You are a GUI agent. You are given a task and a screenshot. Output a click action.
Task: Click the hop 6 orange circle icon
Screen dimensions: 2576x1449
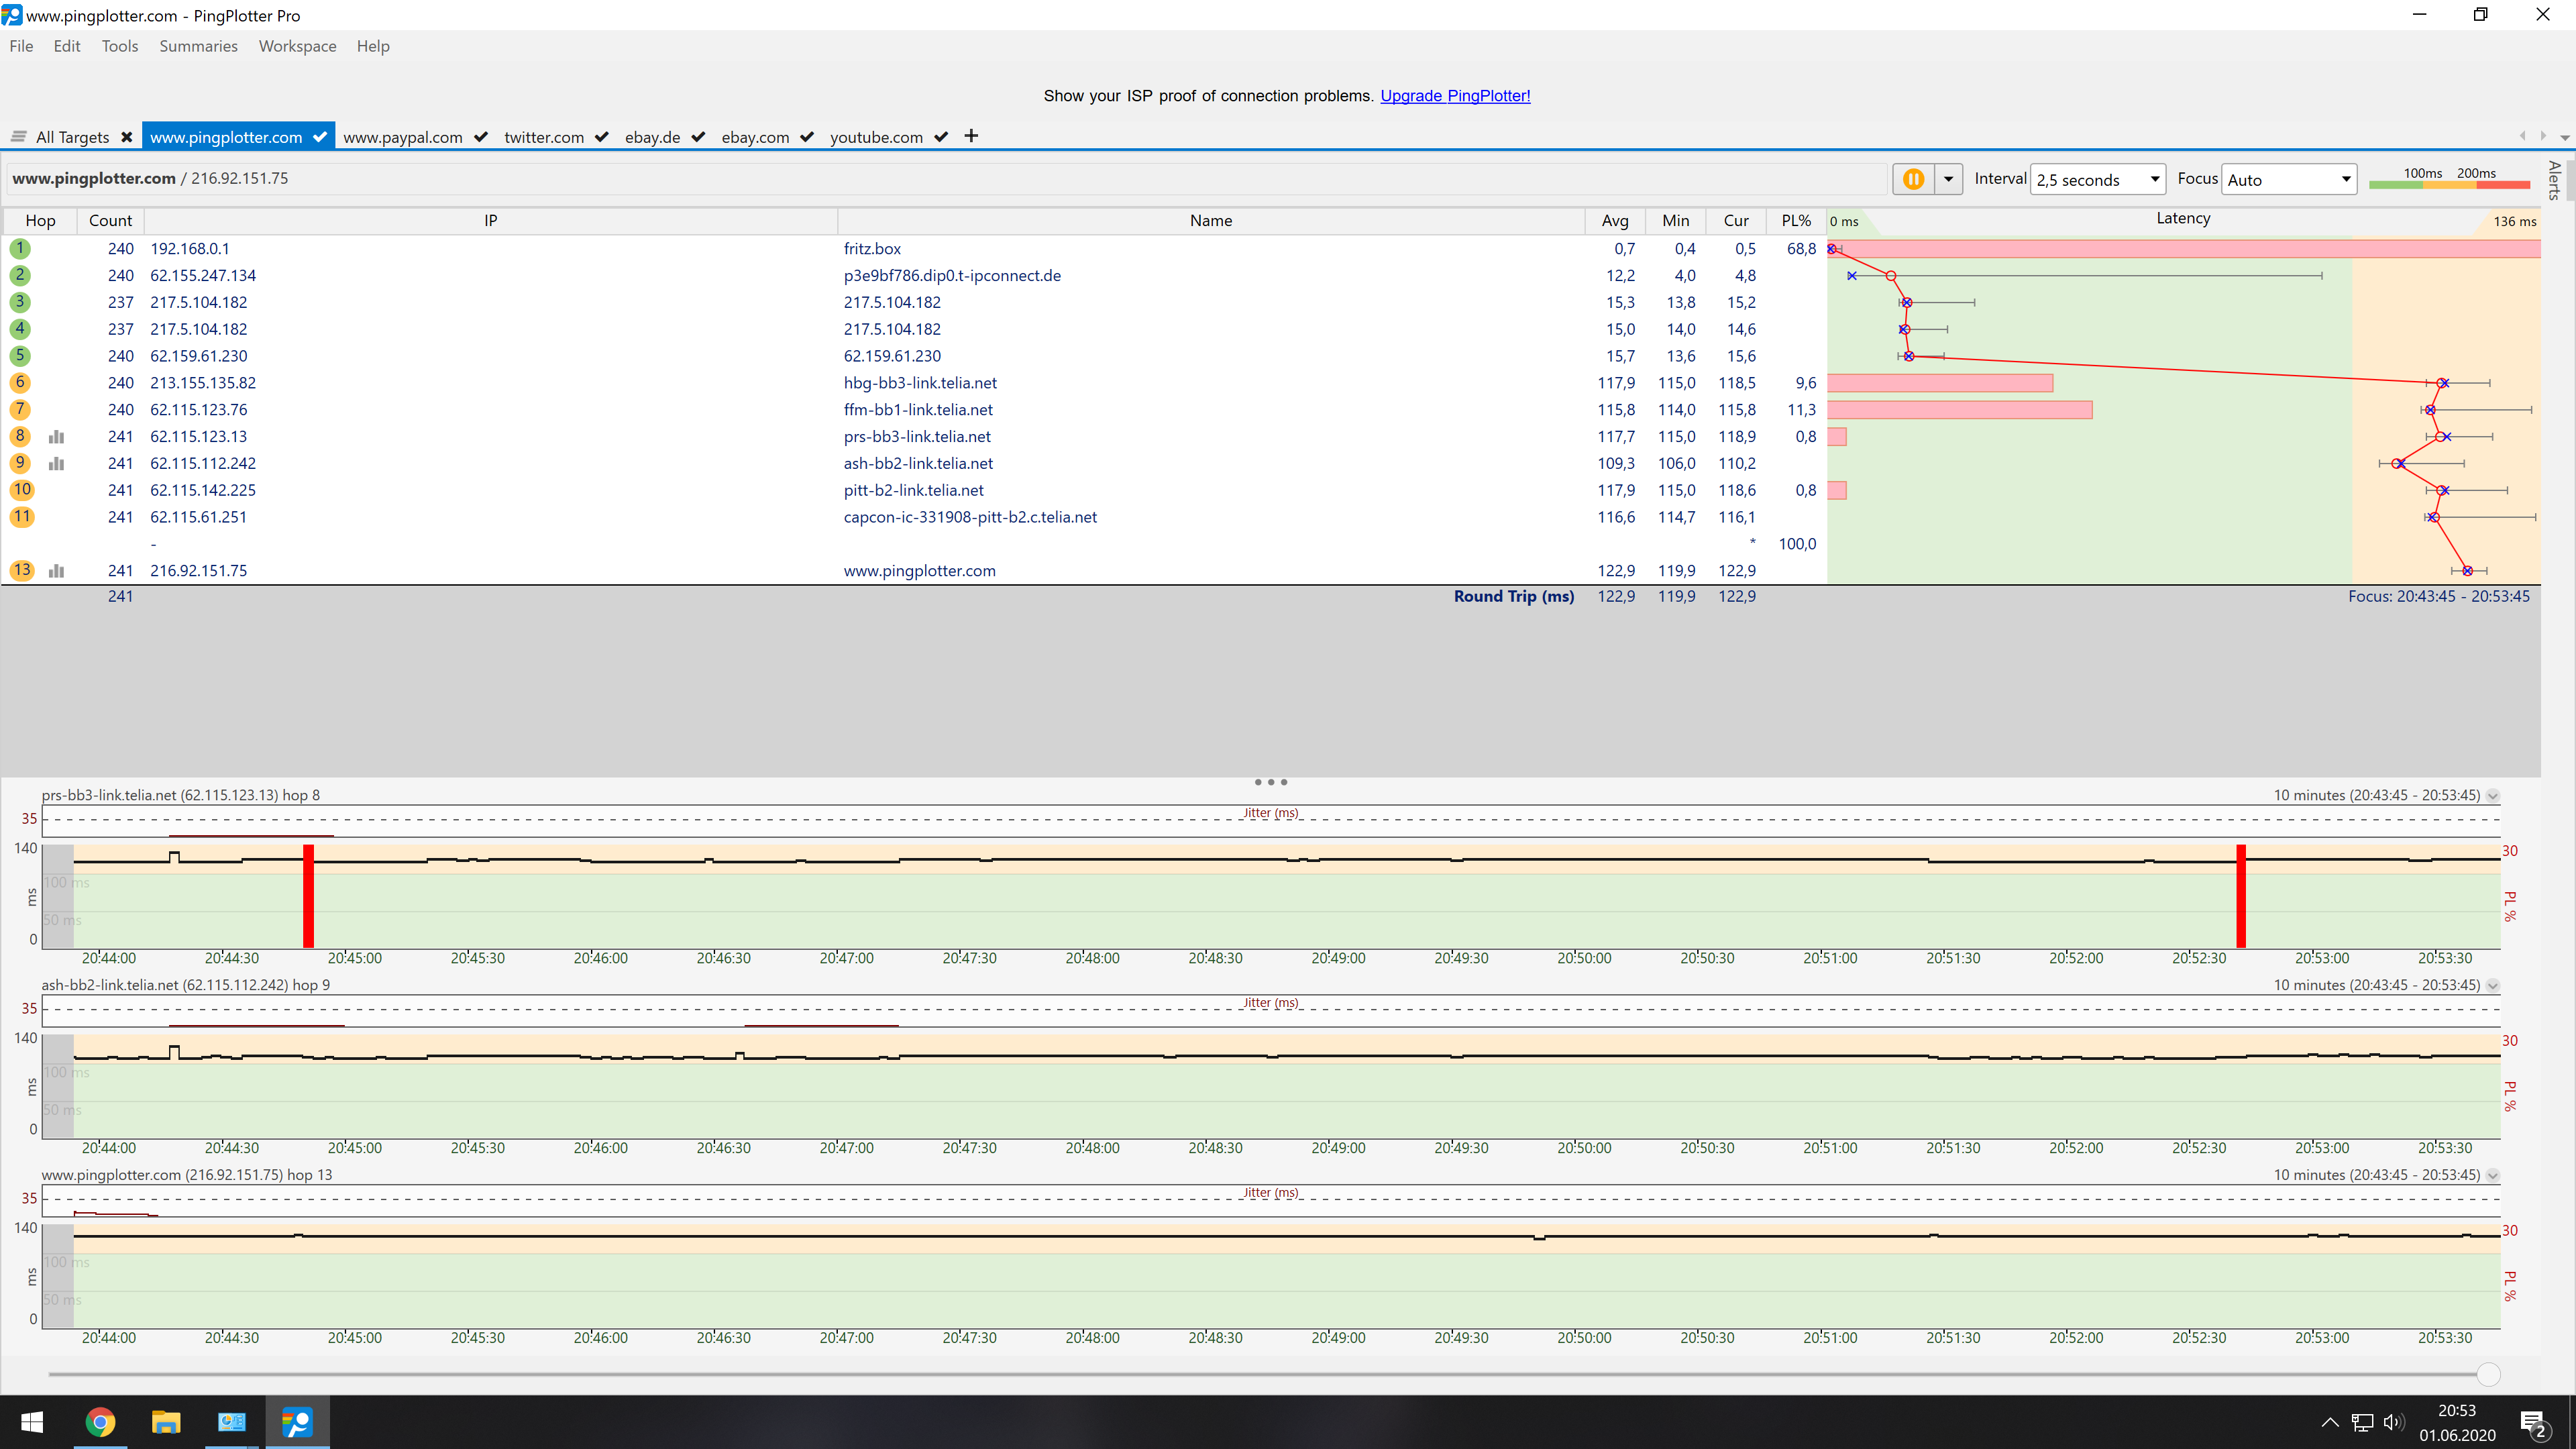[20, 382]
